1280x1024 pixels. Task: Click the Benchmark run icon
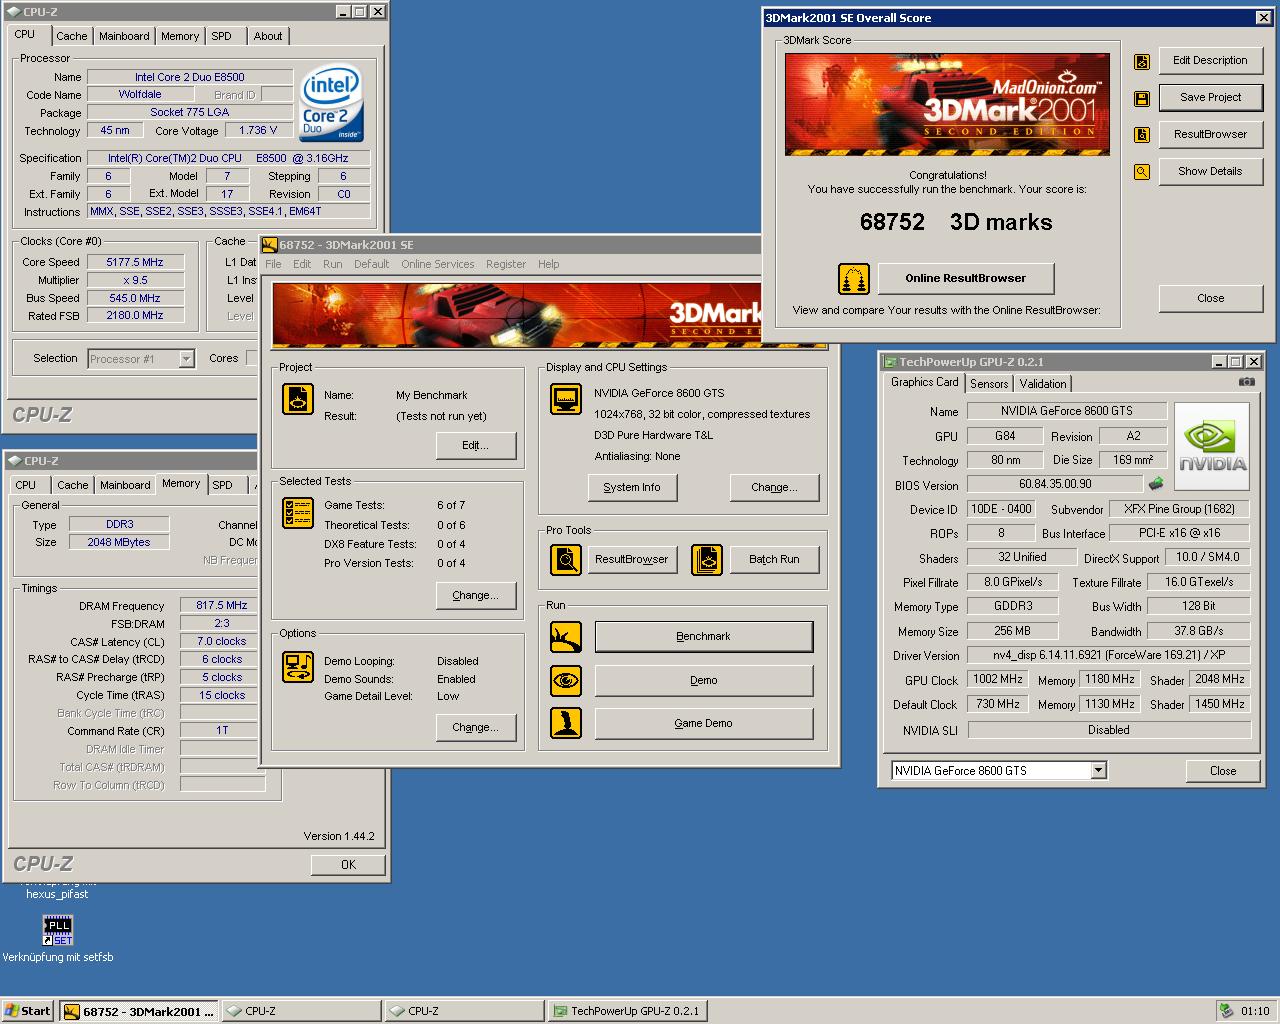pos(566,636)
